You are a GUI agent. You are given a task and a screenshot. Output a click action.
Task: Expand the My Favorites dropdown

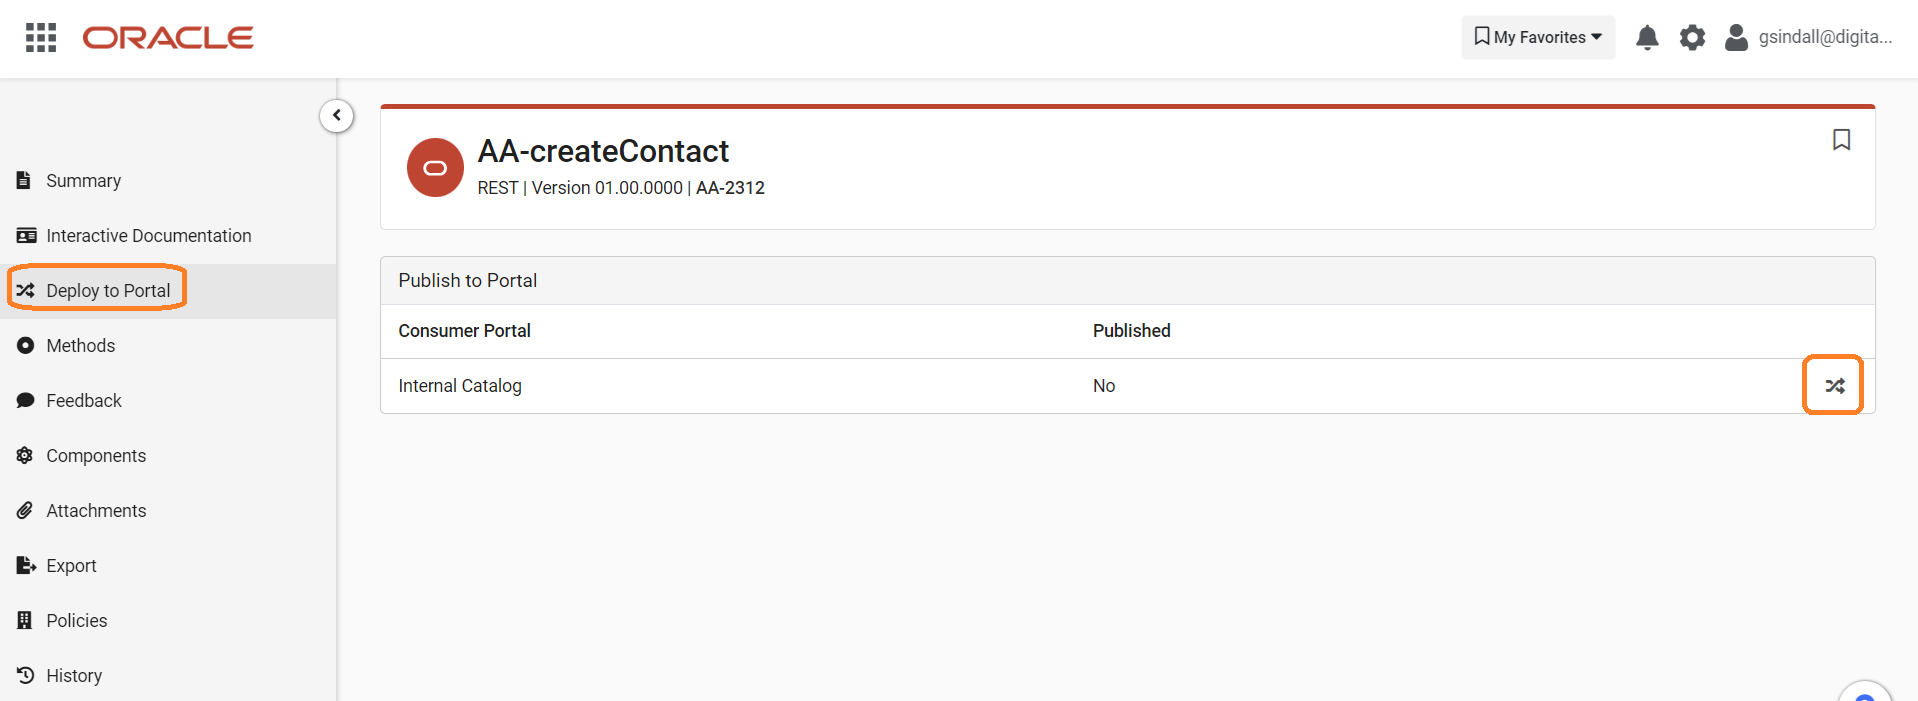1538,38
